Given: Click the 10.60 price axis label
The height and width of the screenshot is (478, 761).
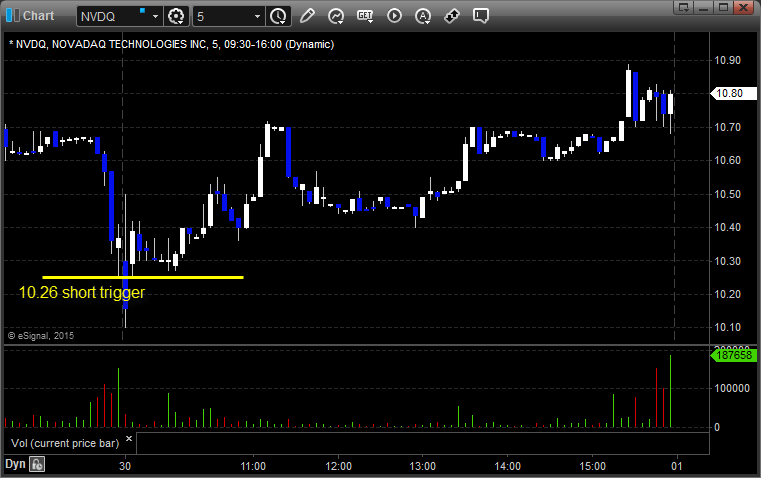Looking at the screenshot, I should 728,160.
